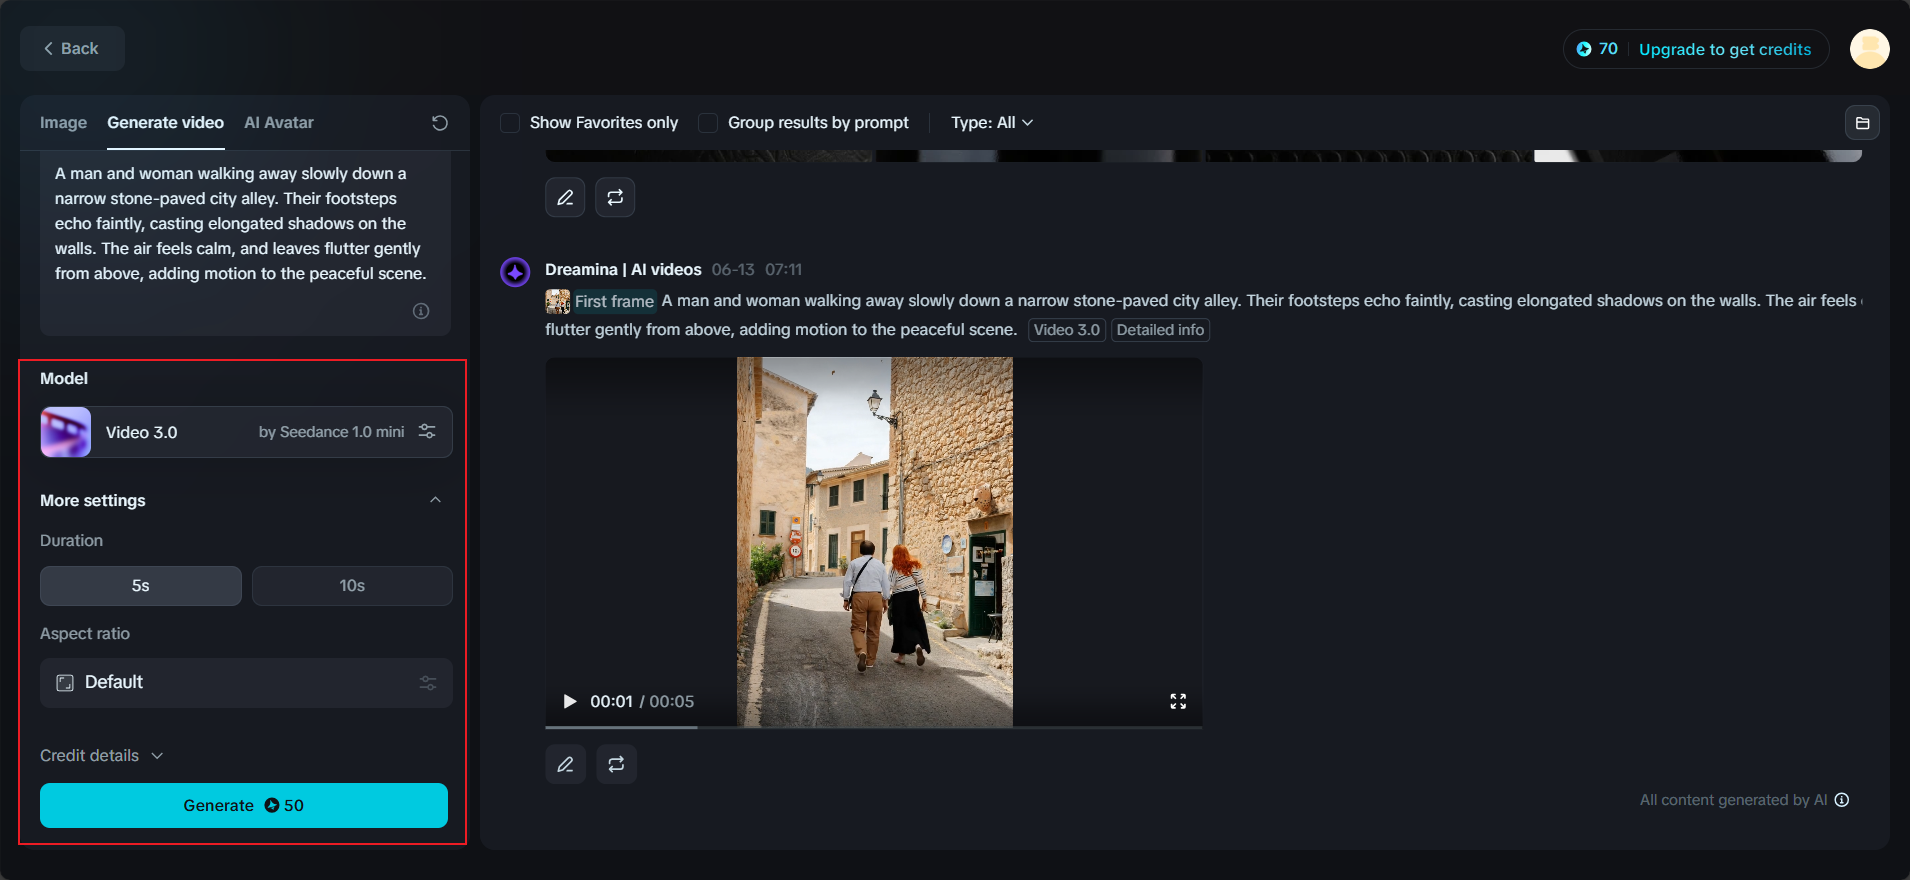The height and width of the screenshot is (880, 1910).
Task: Open the First frame thumbnail image
Action: 558,301
